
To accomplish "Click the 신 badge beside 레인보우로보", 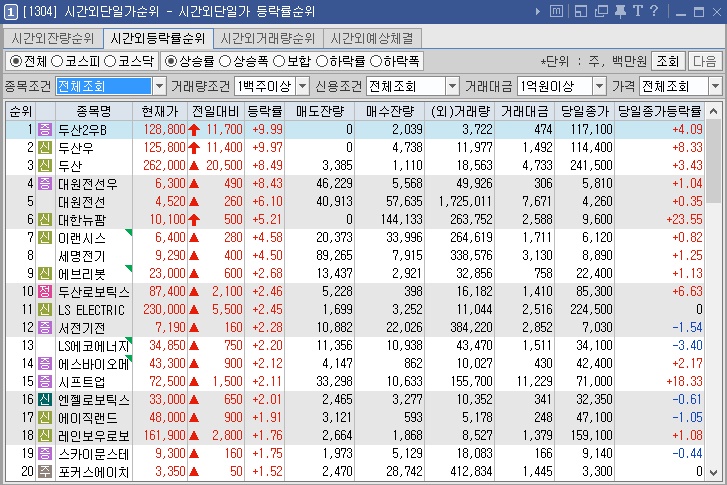I will pyautogui.click(x=45, y=435).
